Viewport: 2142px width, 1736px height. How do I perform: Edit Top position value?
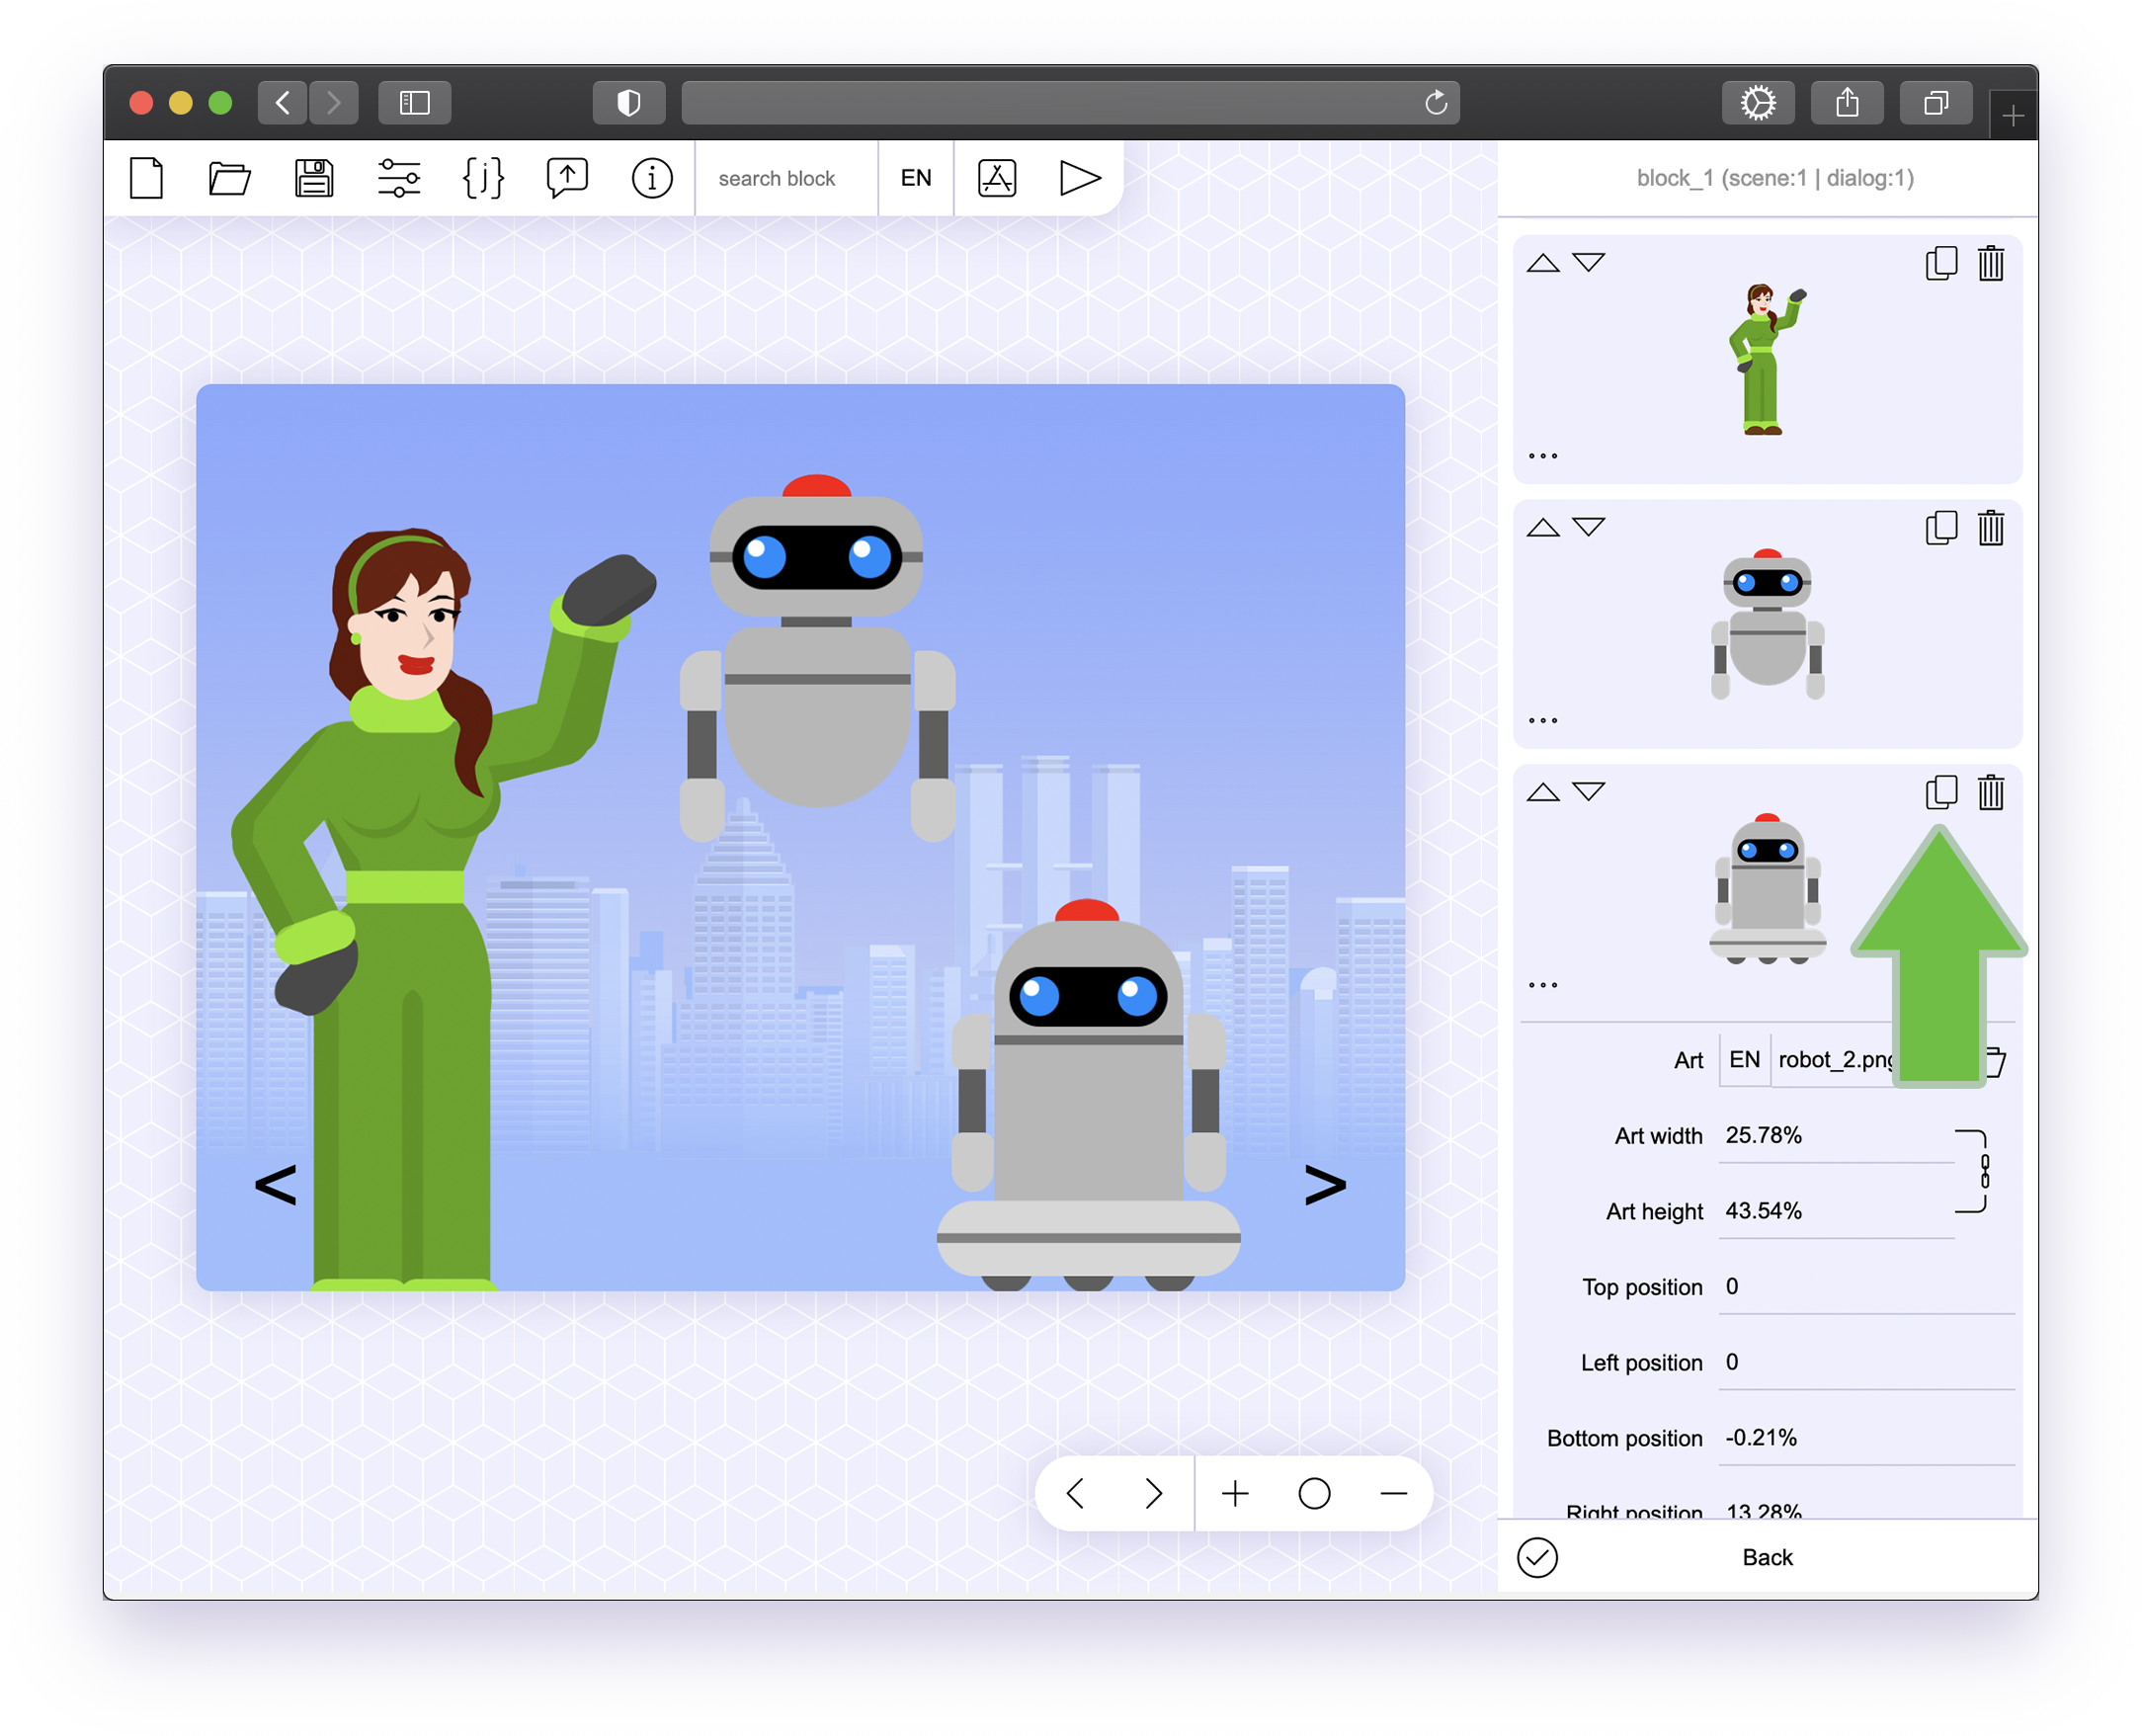click(1866, 1288)
